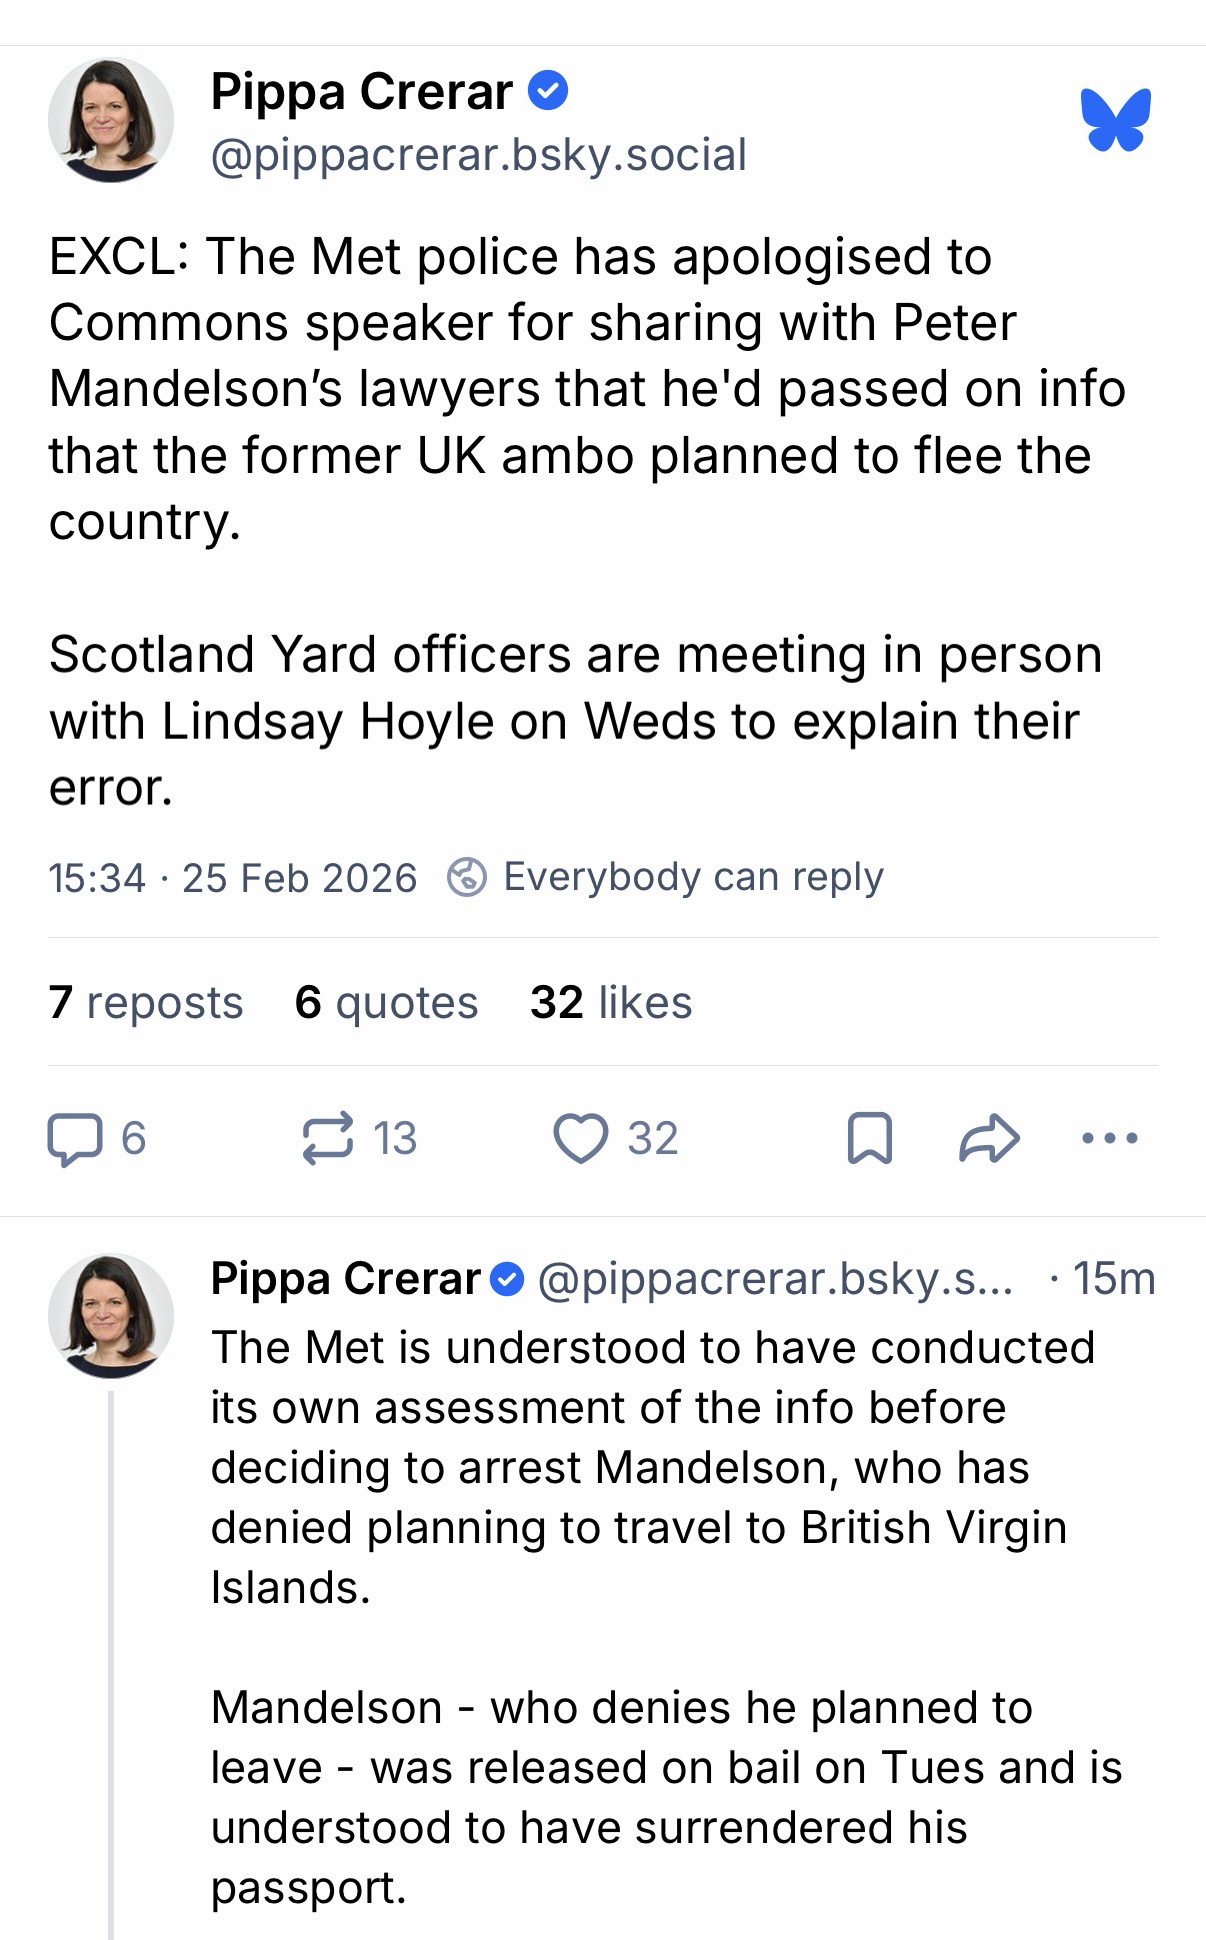Screen dimensions: 1206x1940
Task: Show who gave the 32 likes
Action: click(x=611, y=1002)
